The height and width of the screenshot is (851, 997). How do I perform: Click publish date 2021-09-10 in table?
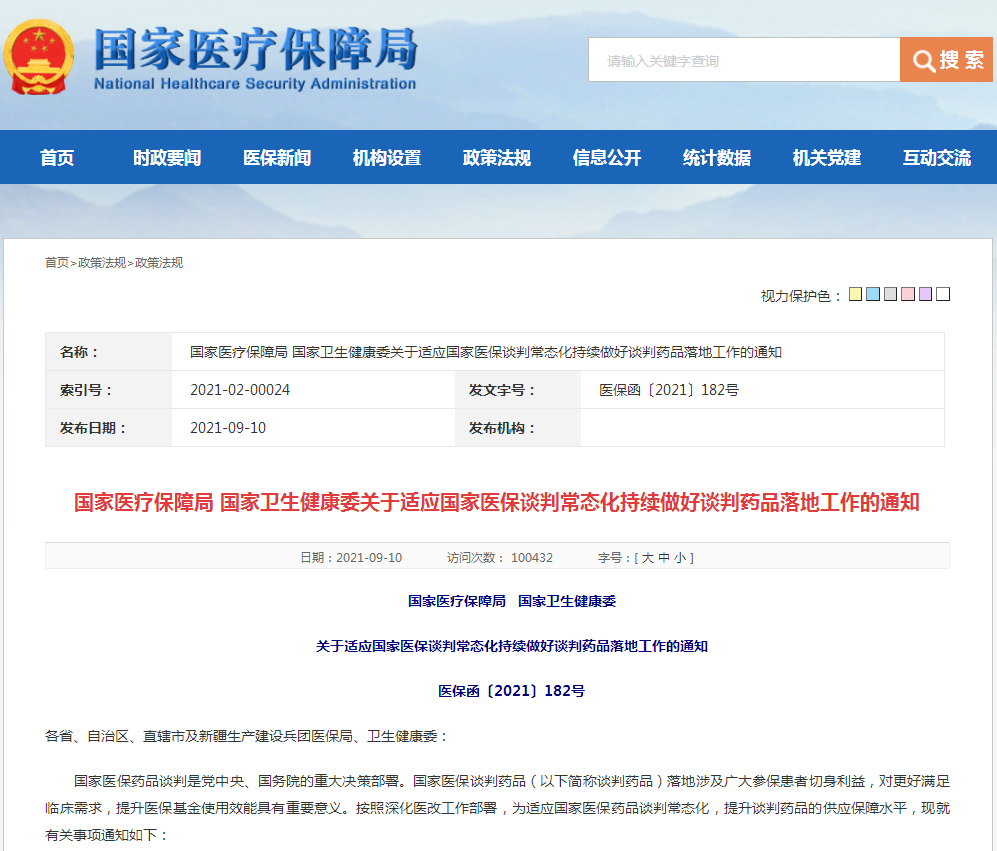point(228,428)
